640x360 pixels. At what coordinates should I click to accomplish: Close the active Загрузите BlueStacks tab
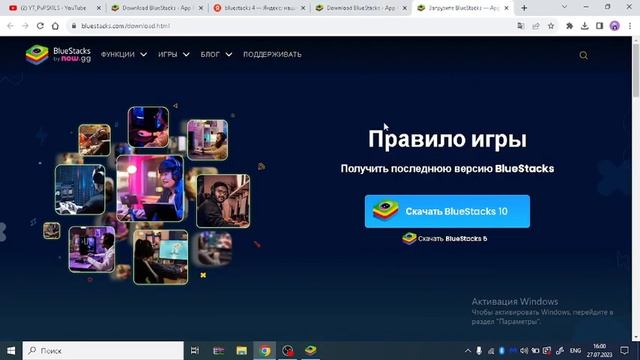pos(507,8)
